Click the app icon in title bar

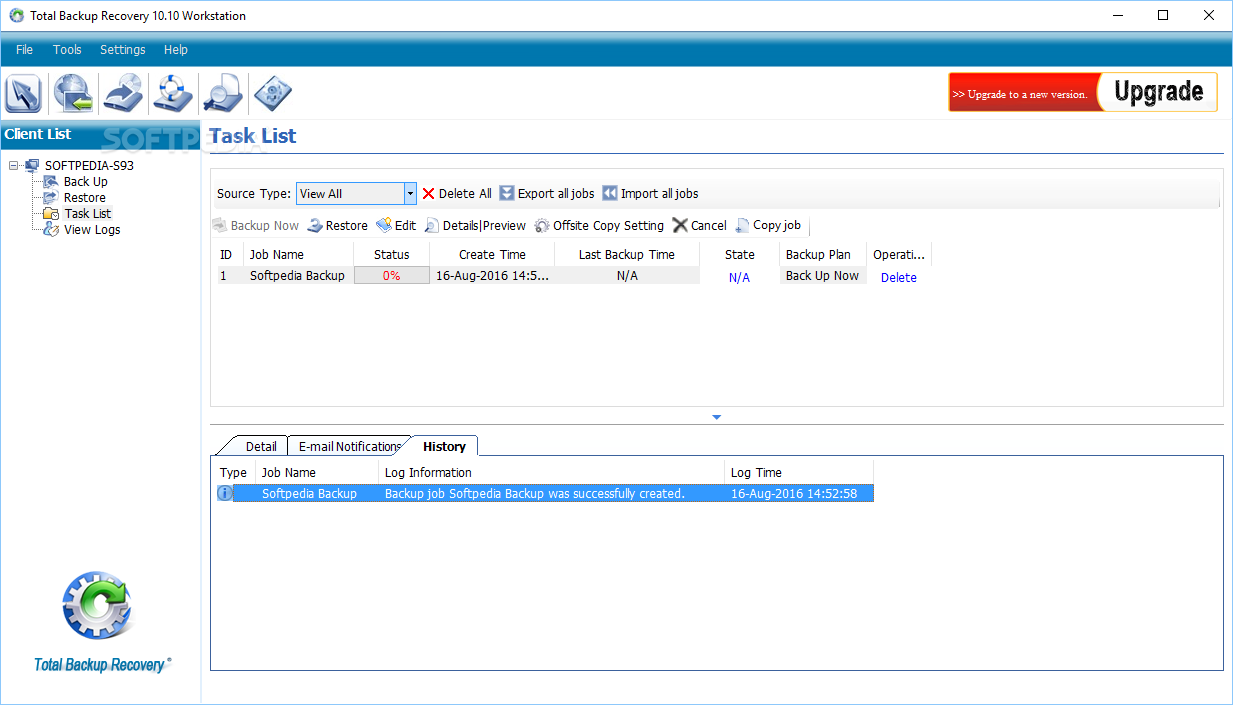pyautogui.click(x=16, y=16)
